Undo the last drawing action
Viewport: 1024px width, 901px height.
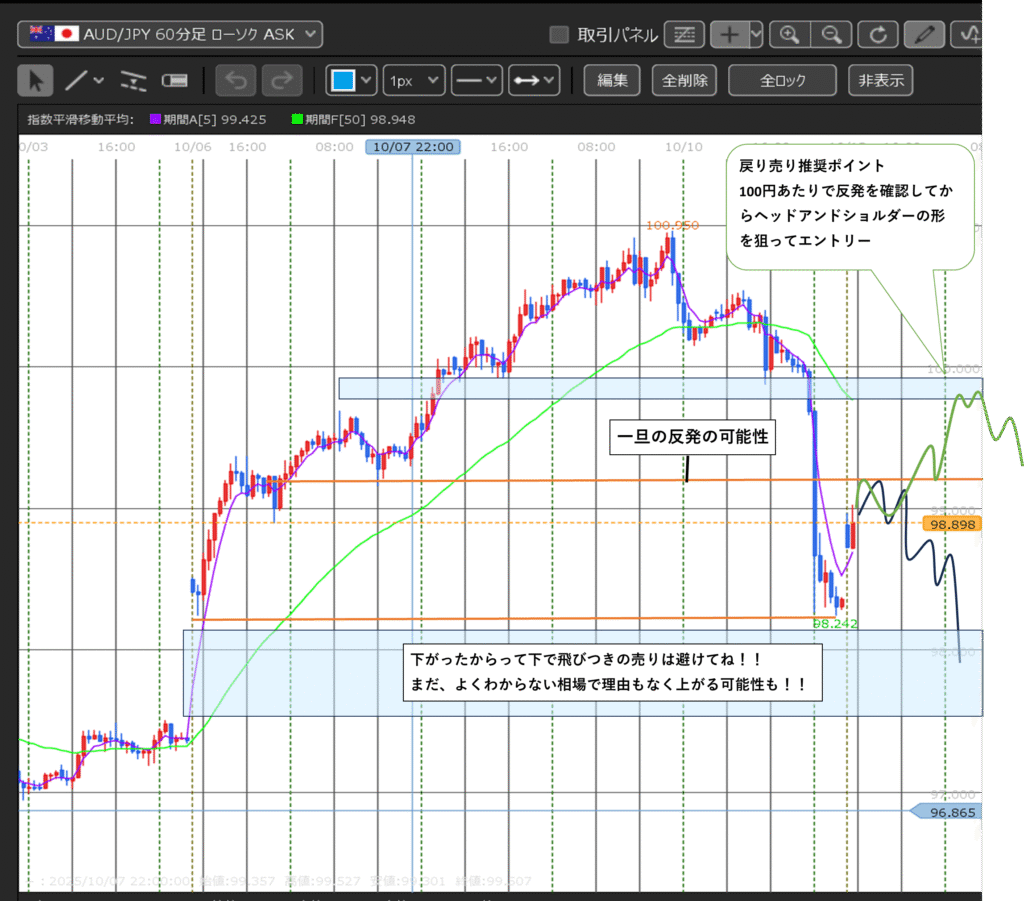[236, 80]
